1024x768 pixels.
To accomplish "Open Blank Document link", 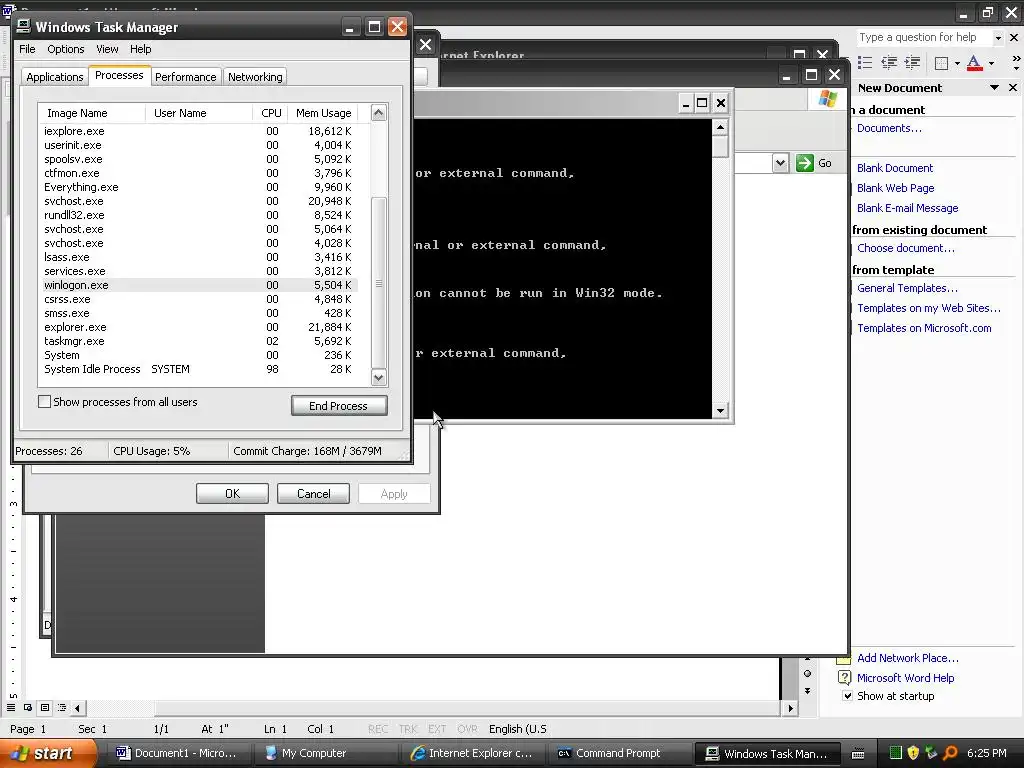I will [895, 168].
